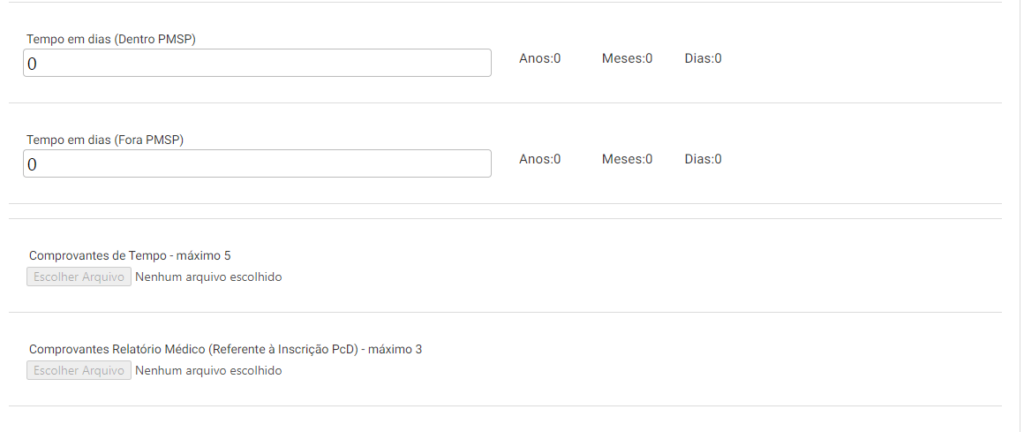Click the "(Referente à Inscrição PcD)" text
The height and width of the screenshot is (432, 1024).
[x=283, y=350]
